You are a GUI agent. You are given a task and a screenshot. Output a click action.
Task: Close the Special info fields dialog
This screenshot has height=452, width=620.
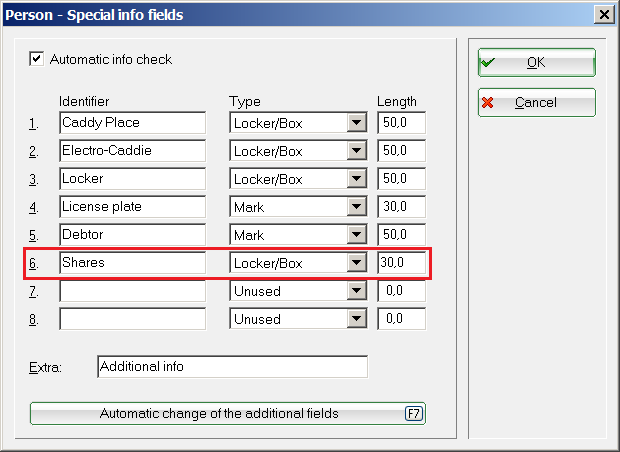(x=603, y=14)
